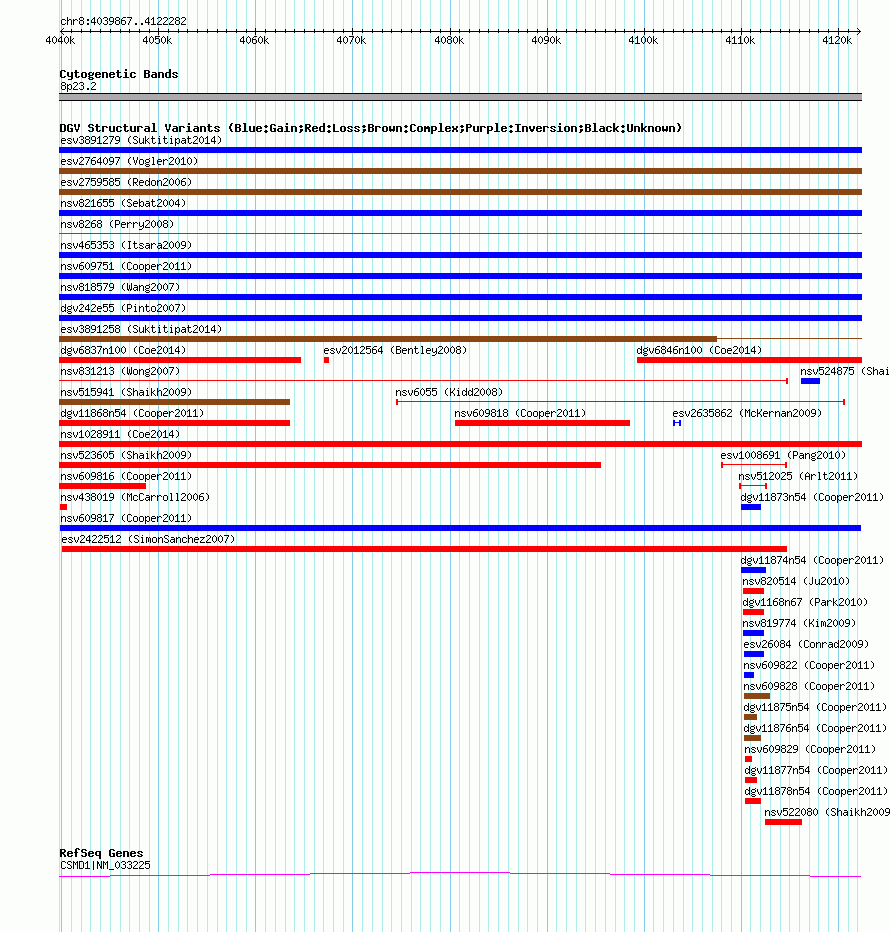The height and width of the screenshot is (932, 890).
Task: Click the nsv522080 variant label
Action: point(827,813)
